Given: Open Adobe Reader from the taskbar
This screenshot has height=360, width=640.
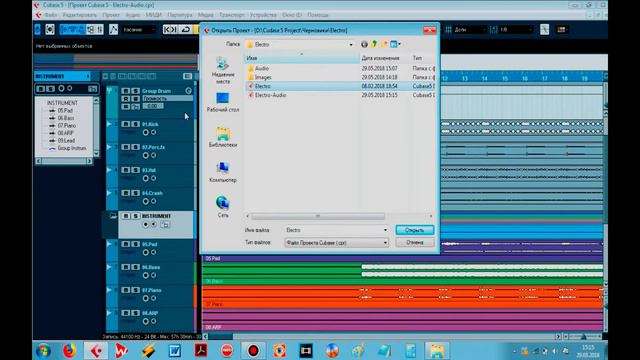Looking at the screenshot, I should [201, 350].
